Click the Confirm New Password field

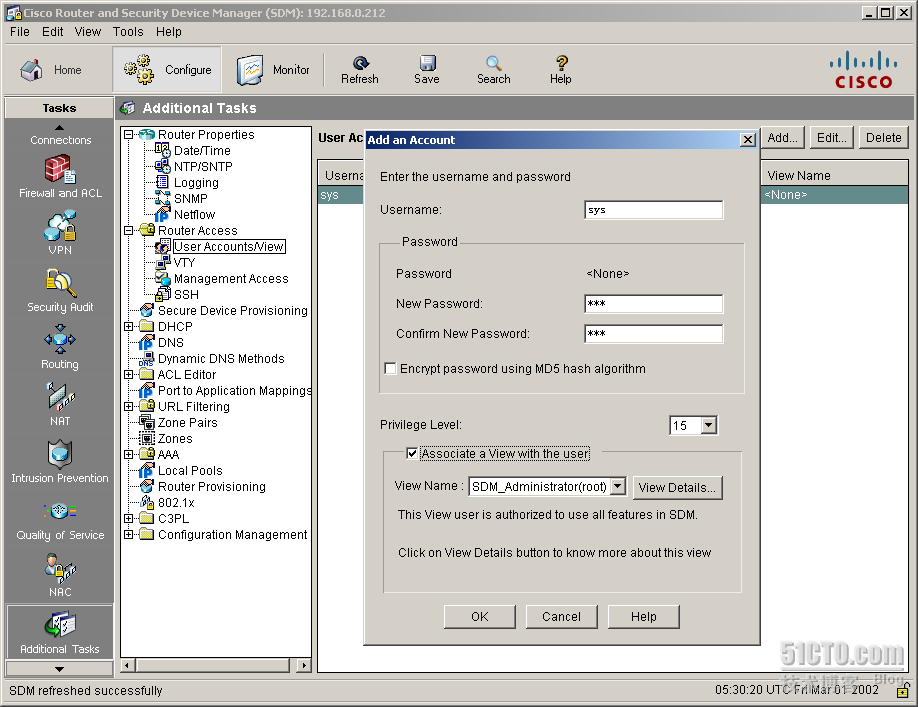[x=653, y=334]
